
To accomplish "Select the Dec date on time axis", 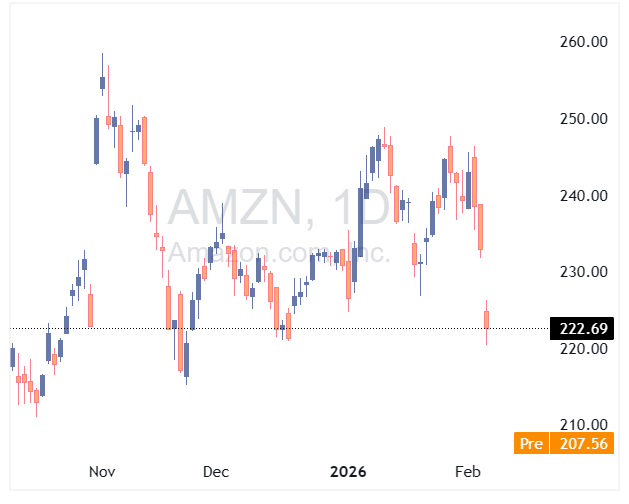I will (x=216, y=471).
